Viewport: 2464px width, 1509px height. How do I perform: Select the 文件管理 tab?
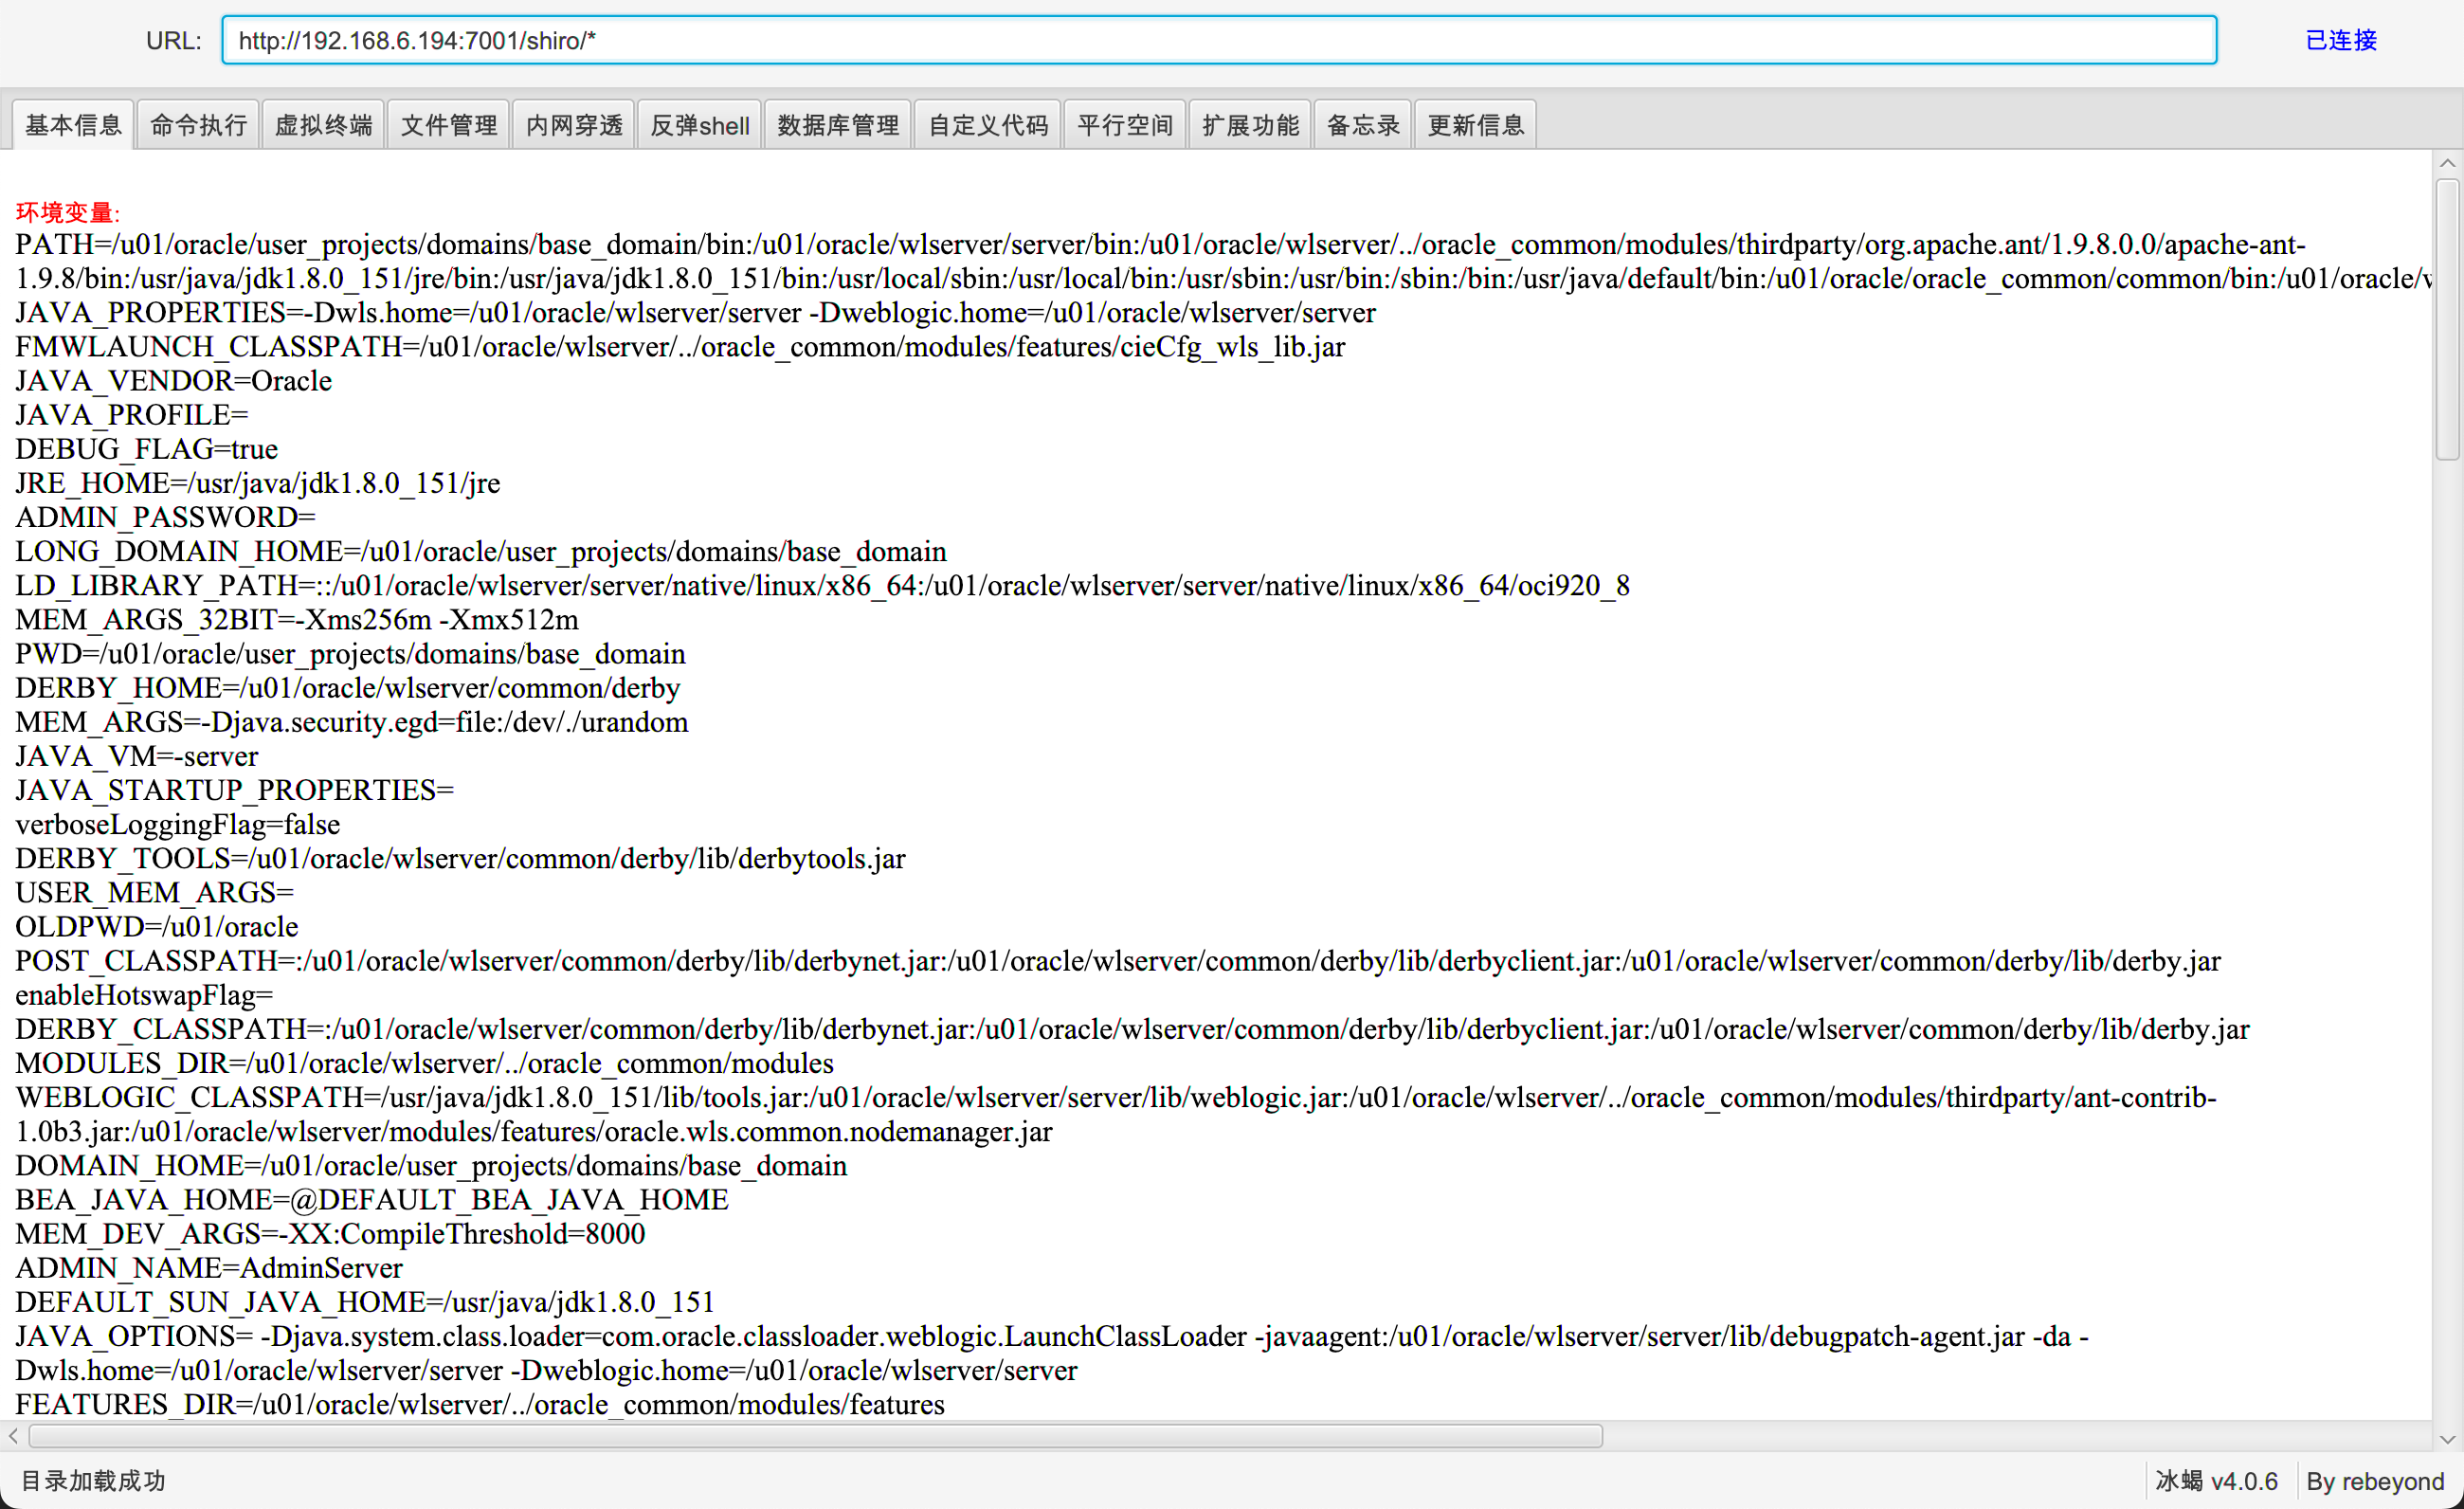pyautogui.click(x=448, y=125)
